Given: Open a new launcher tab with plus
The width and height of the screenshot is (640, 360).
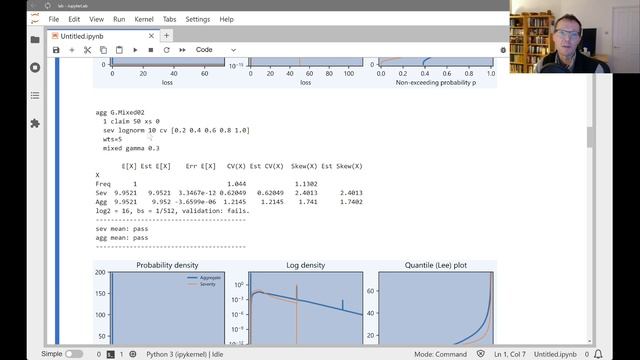Looking at the screenshot, I should tap(166, 36).
